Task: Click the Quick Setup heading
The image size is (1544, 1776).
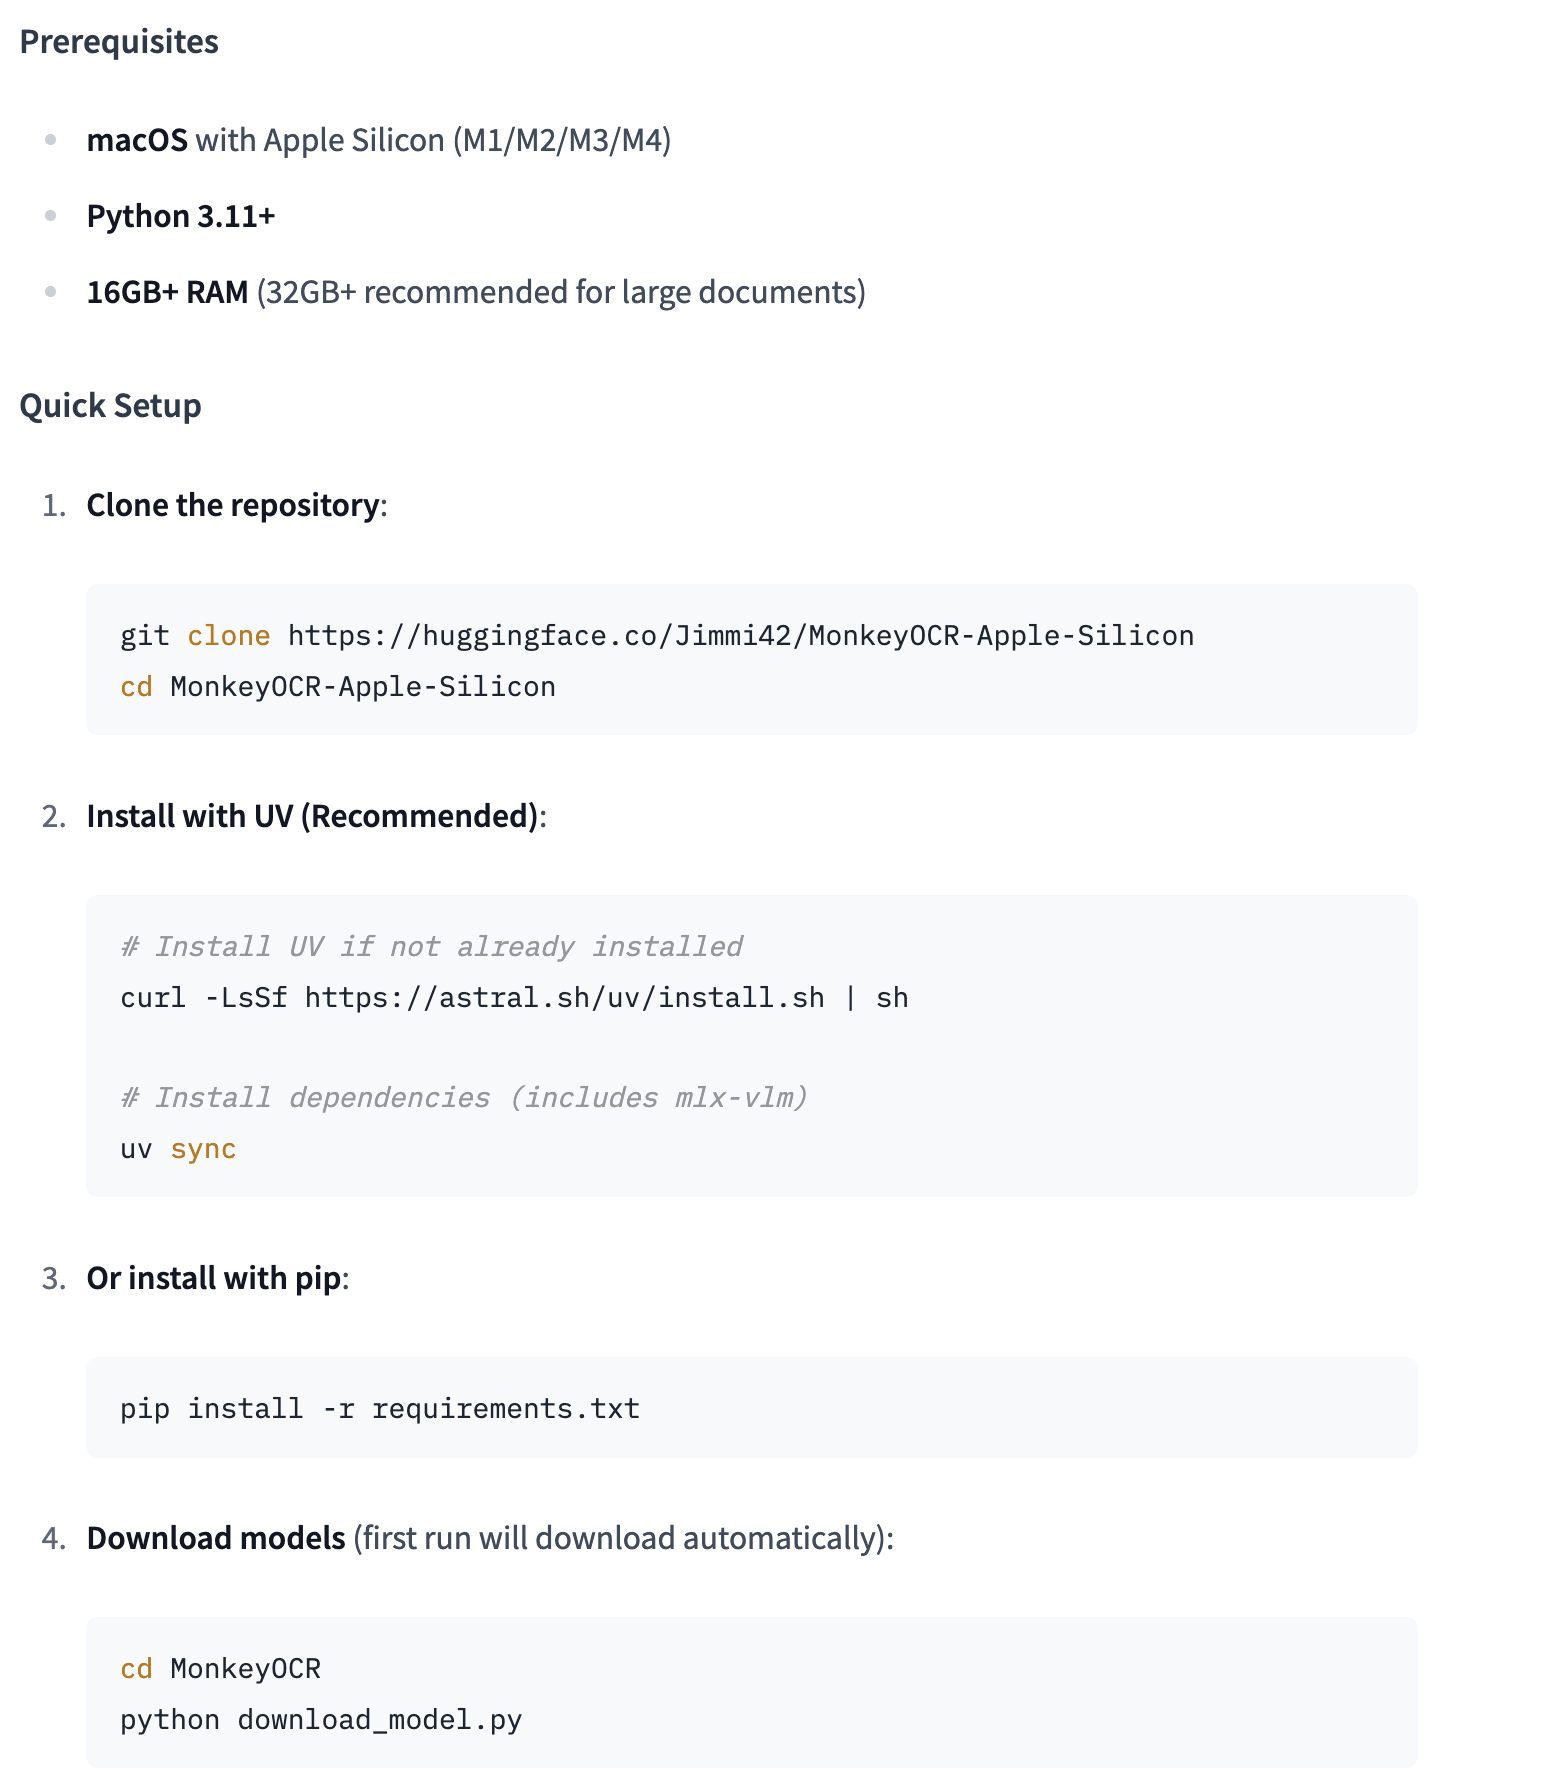Action: (110, 406)
